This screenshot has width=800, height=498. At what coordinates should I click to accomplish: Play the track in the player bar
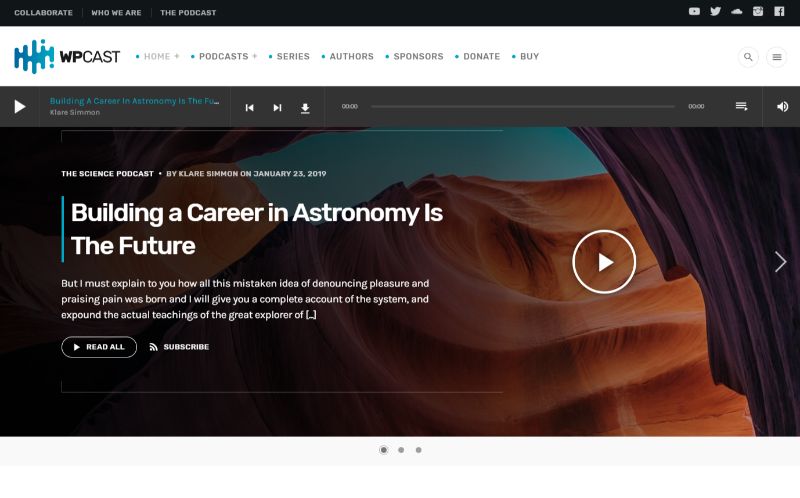tap(19, 107)
